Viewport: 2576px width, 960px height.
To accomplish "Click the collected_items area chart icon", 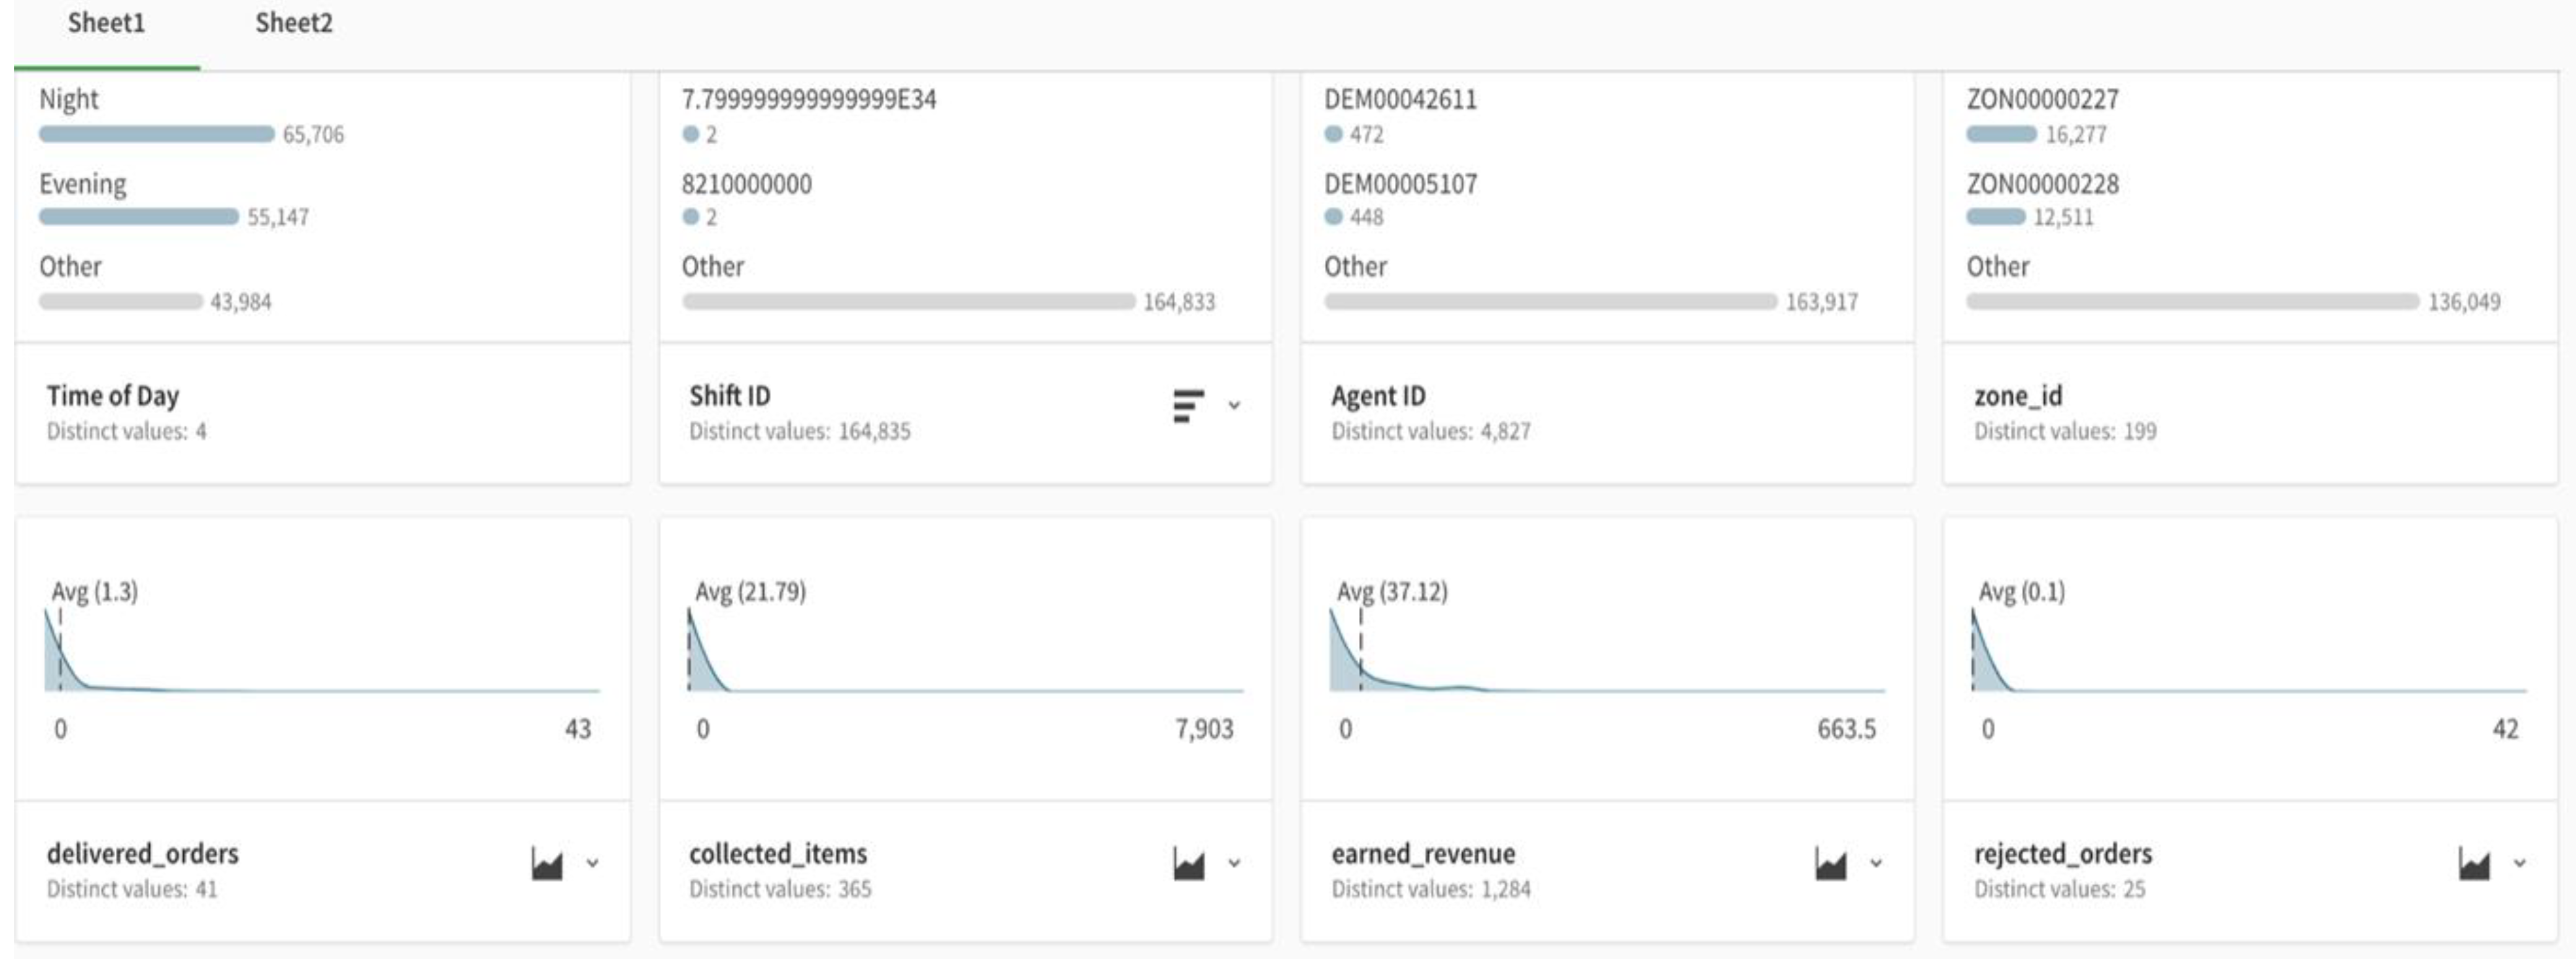I will pos(1188,864).
